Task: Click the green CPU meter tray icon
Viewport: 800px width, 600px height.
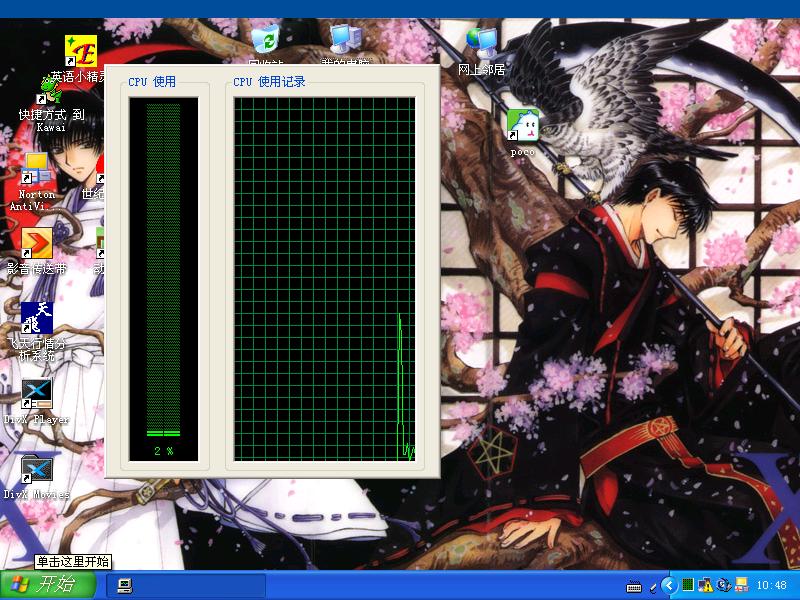Action: (x=688, y=585)
